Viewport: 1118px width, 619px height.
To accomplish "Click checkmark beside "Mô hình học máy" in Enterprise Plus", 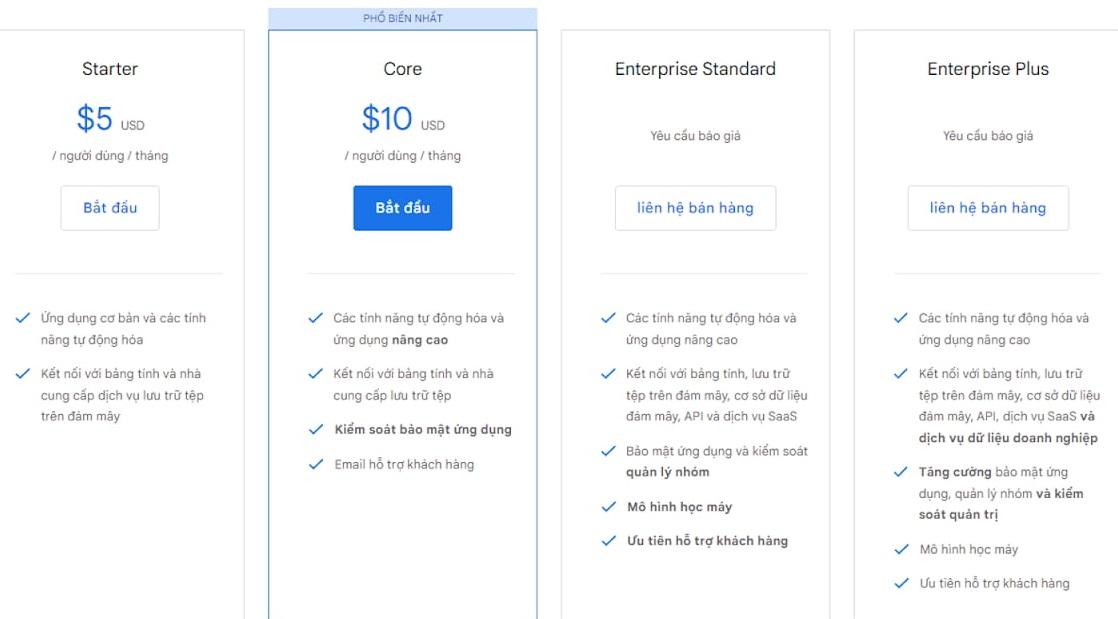I will [899, 549].
